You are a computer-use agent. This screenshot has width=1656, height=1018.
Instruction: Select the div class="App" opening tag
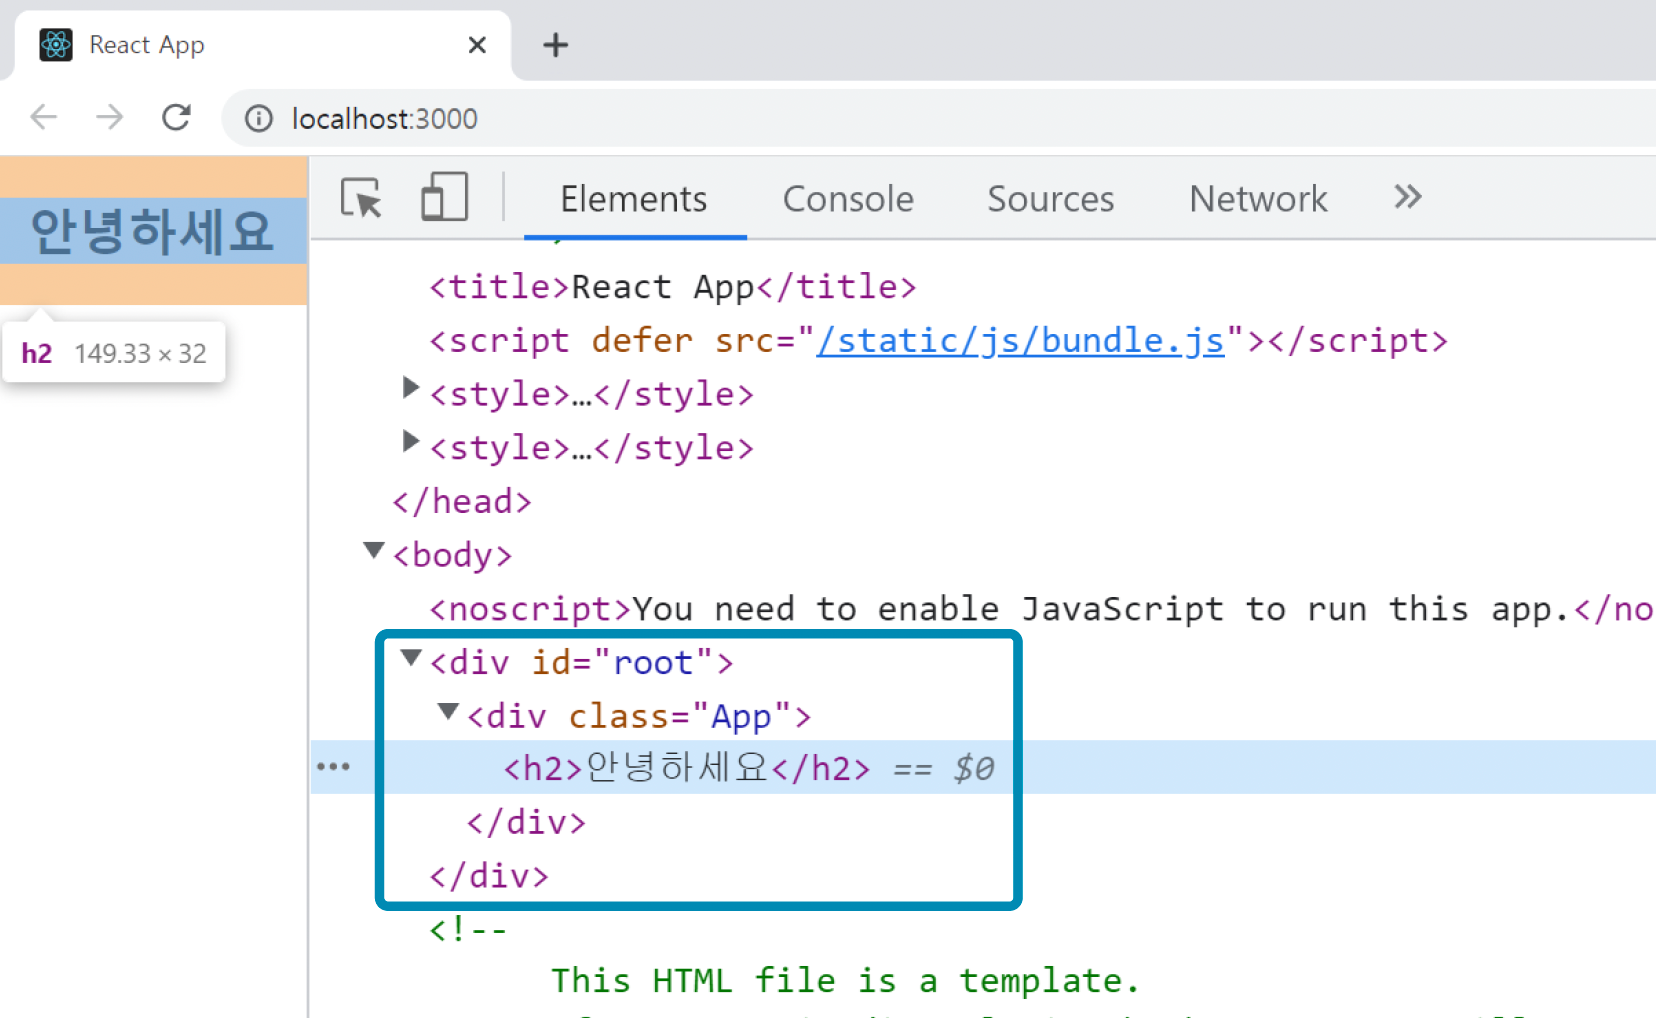point(639,717)
